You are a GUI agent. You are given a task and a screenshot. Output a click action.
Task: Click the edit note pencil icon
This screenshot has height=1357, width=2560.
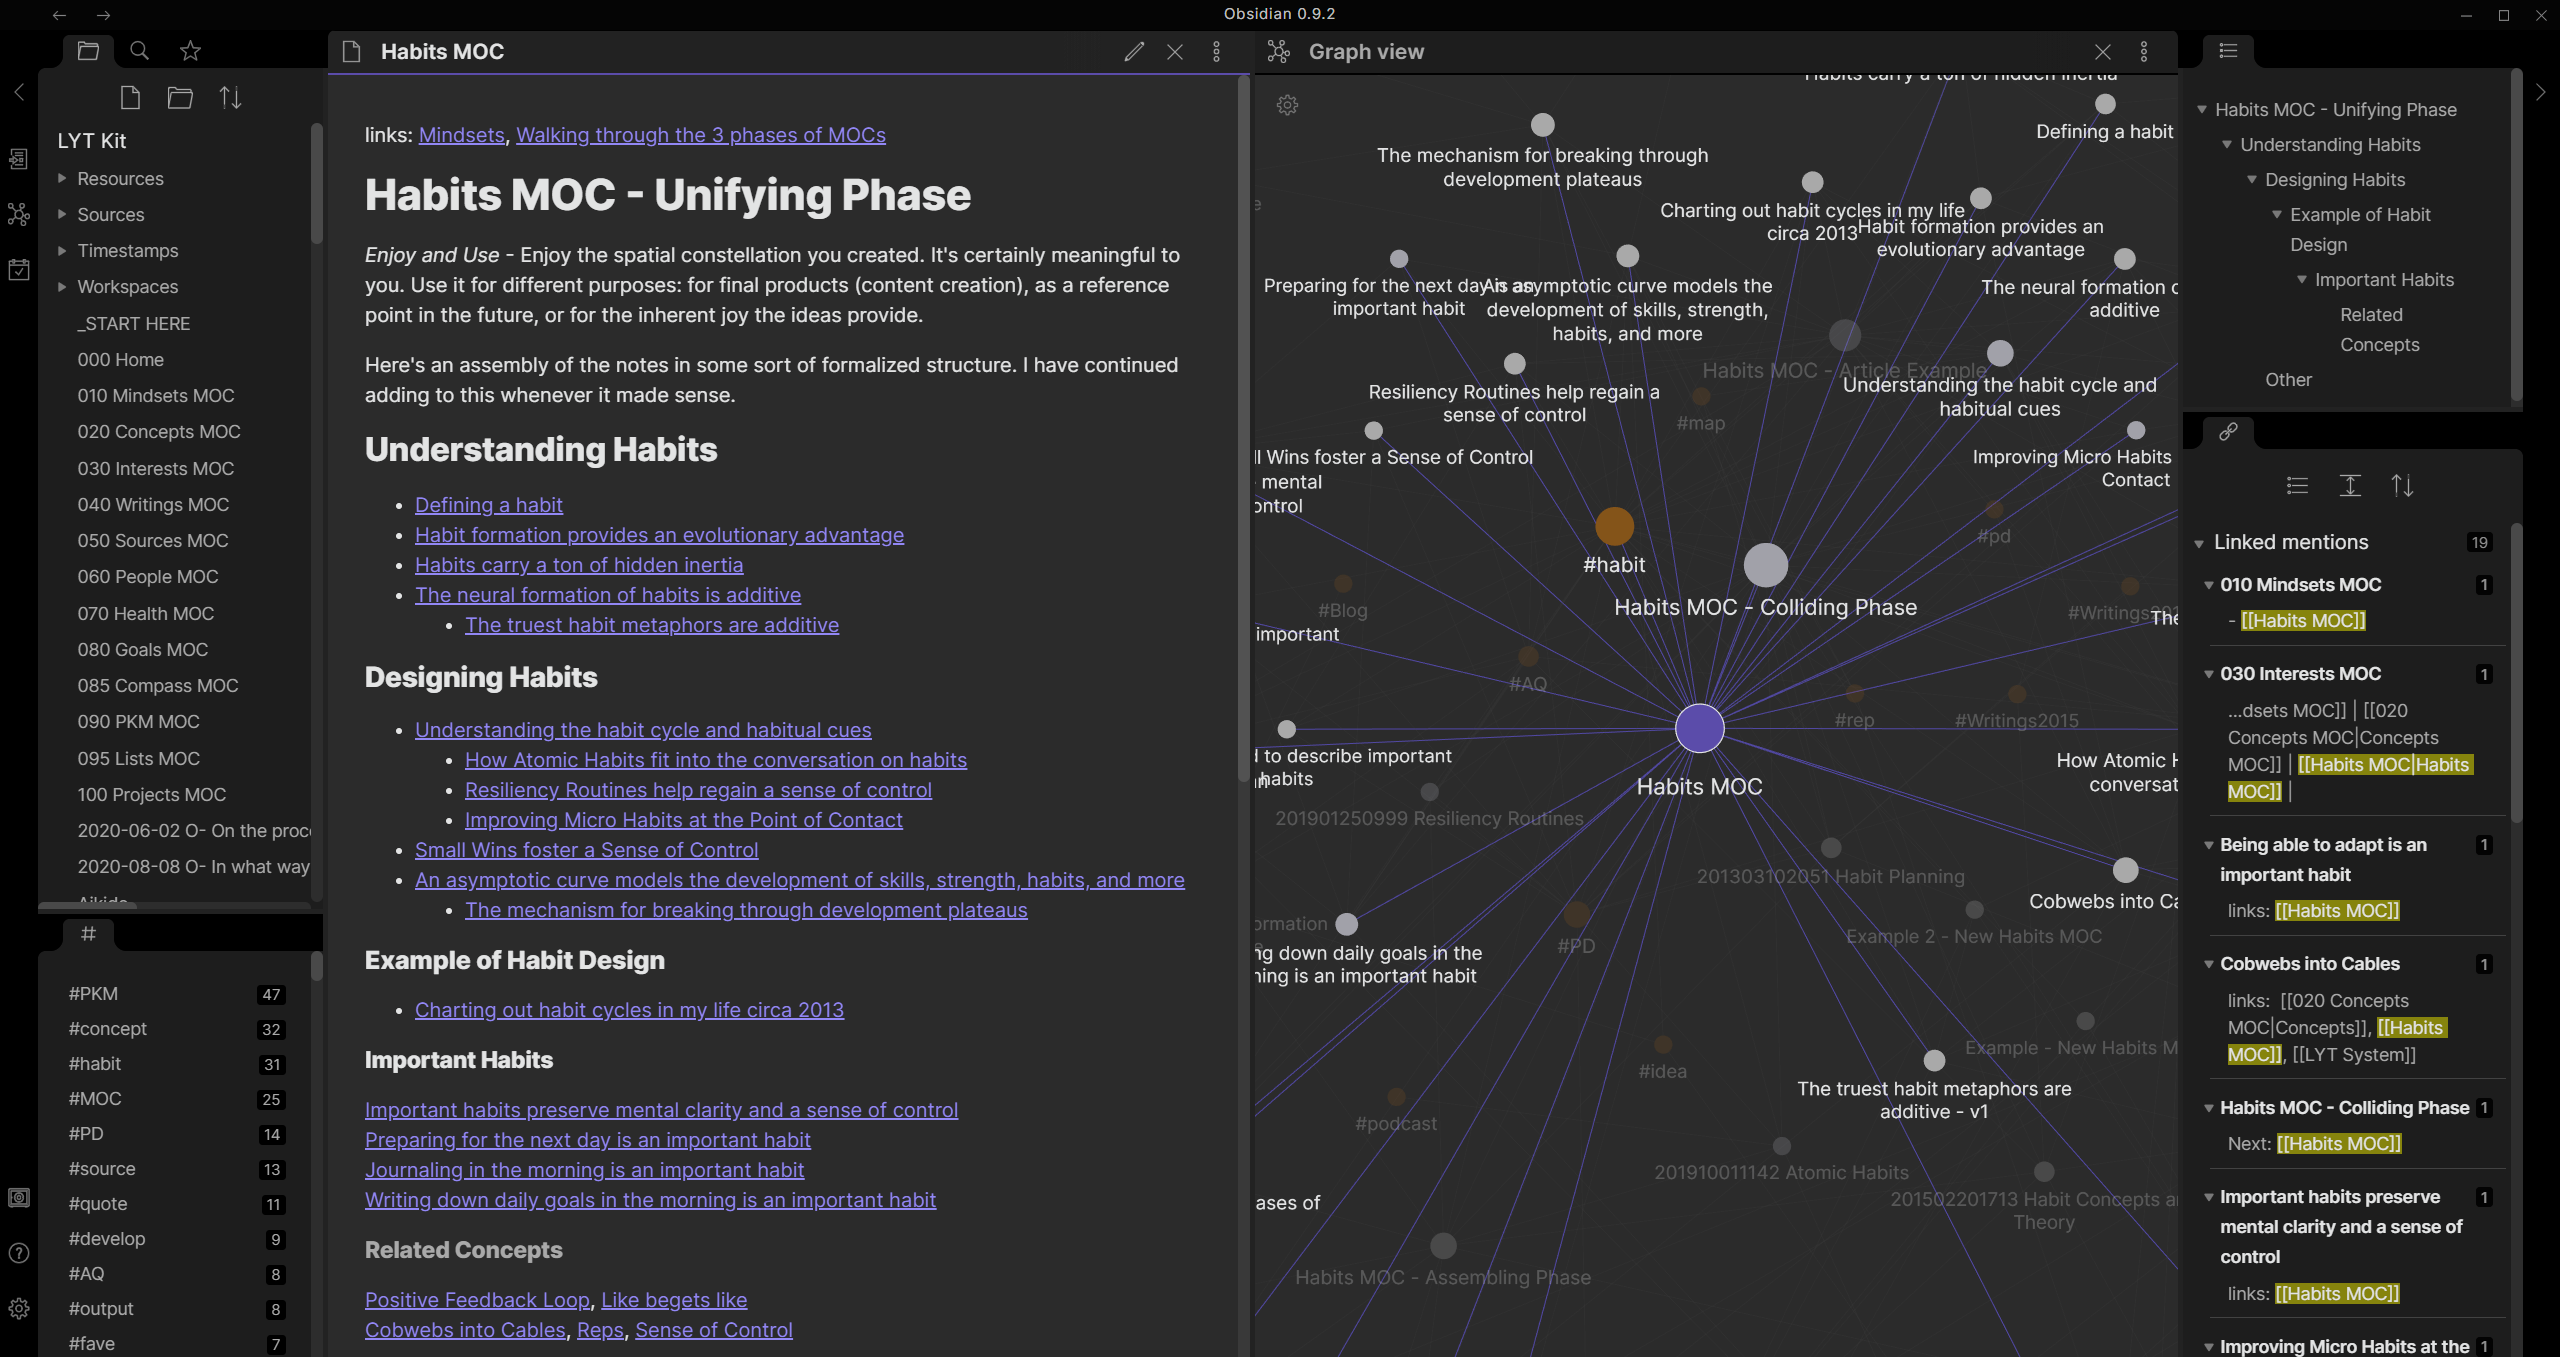[x=1133, y=52]
